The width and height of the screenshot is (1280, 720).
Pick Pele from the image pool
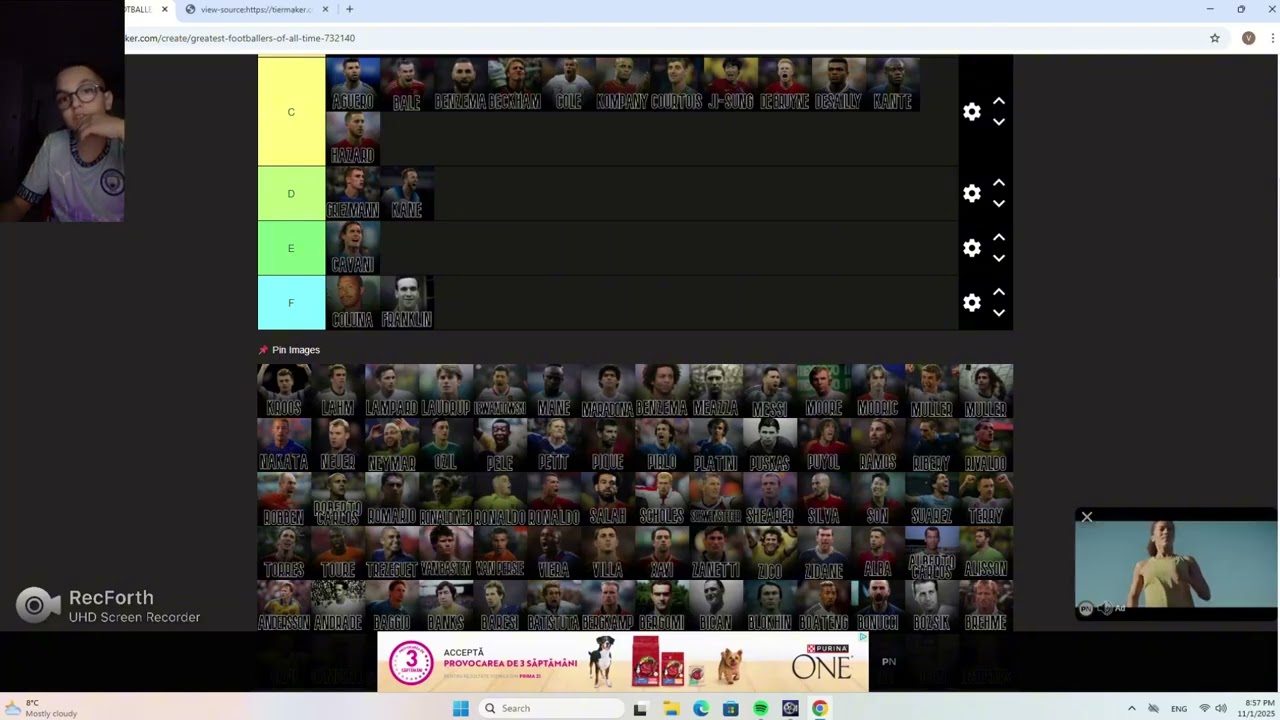tap(500, 445)
